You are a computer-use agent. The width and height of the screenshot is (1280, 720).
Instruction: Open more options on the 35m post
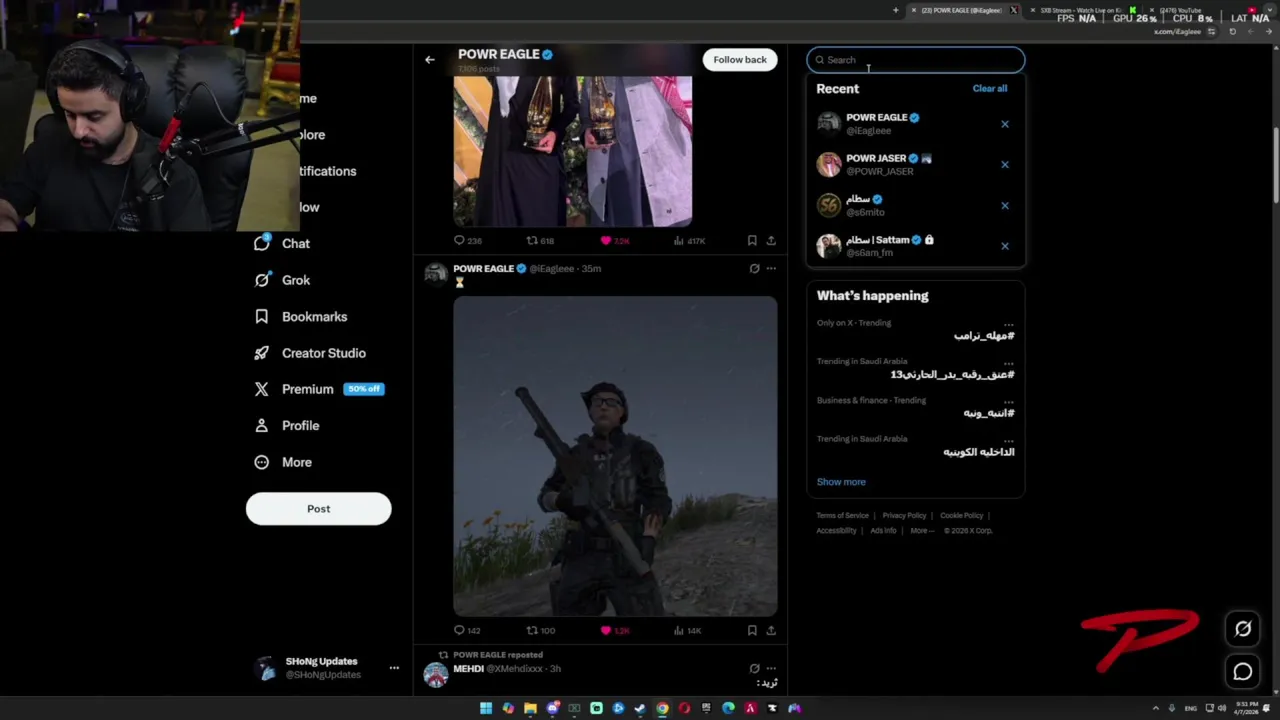coord(771,268)
